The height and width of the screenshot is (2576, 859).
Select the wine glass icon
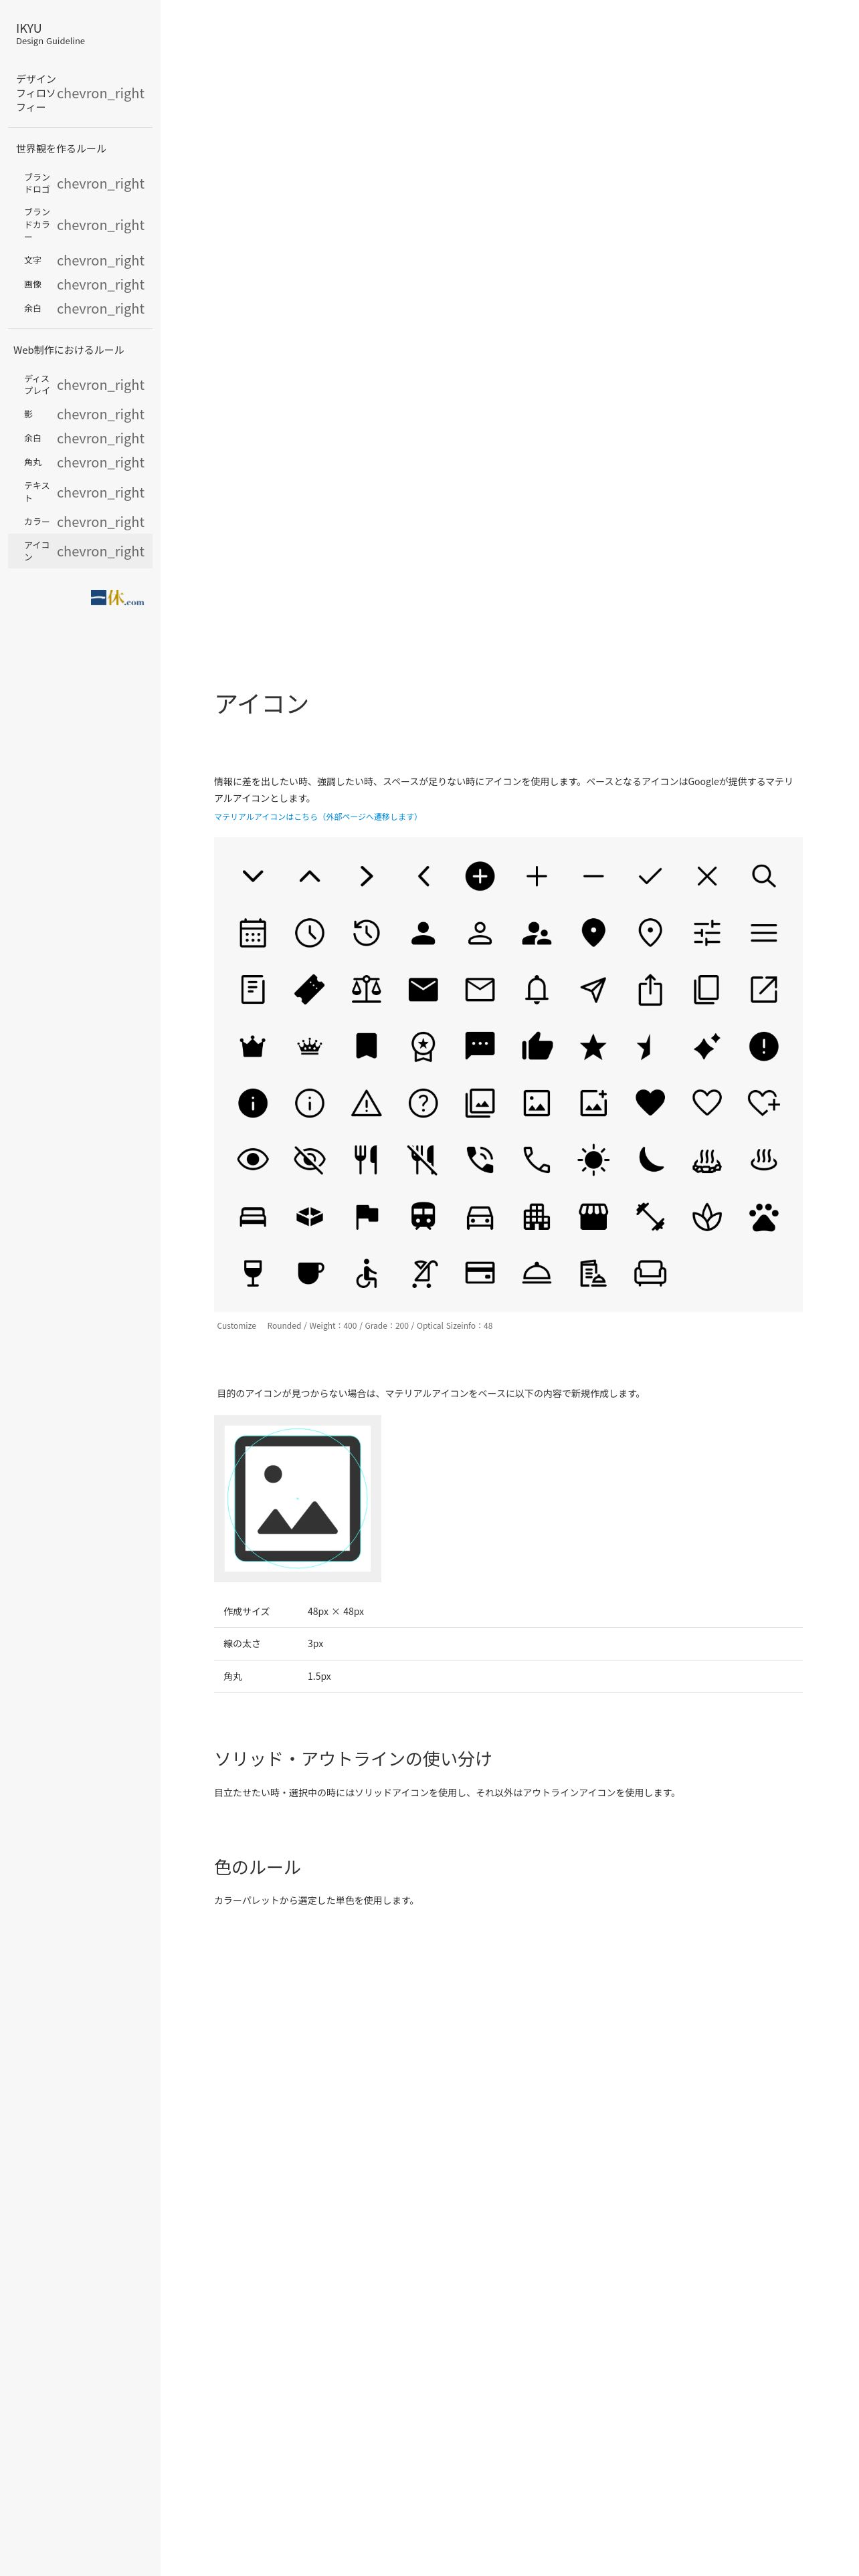click(253, 1273)
